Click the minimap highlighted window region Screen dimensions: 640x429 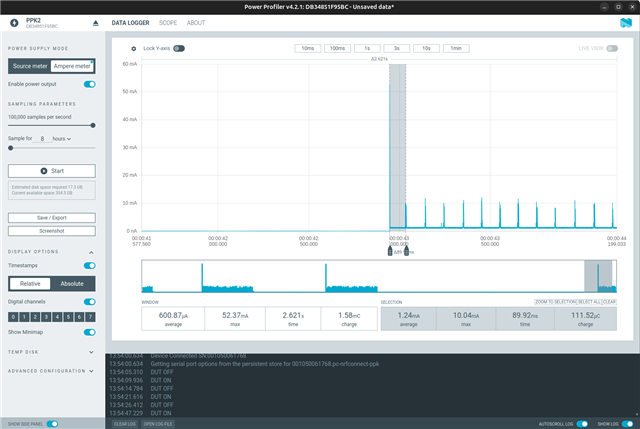click(598, 276)
